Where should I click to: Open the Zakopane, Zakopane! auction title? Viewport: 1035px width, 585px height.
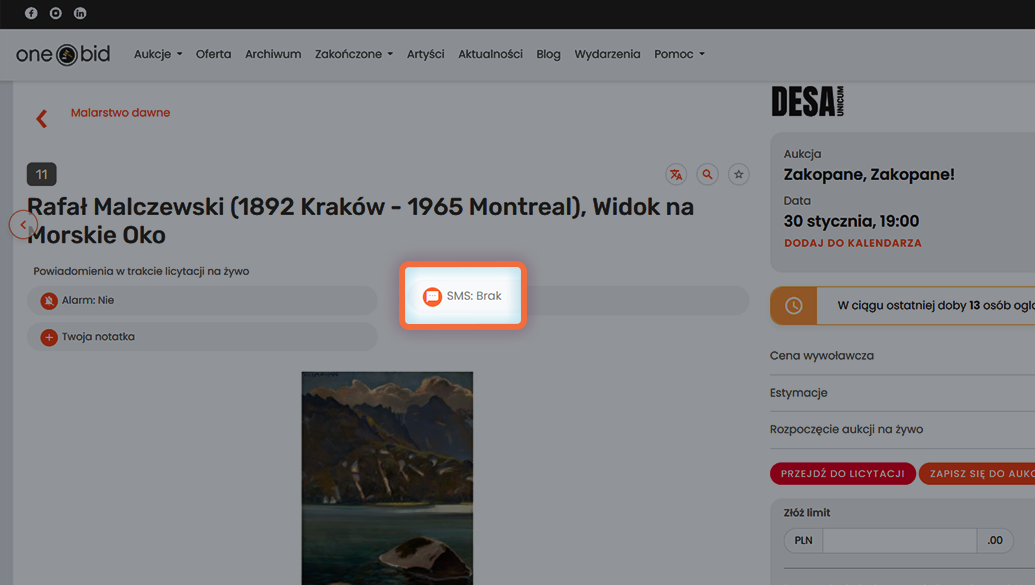click(869, 174)
